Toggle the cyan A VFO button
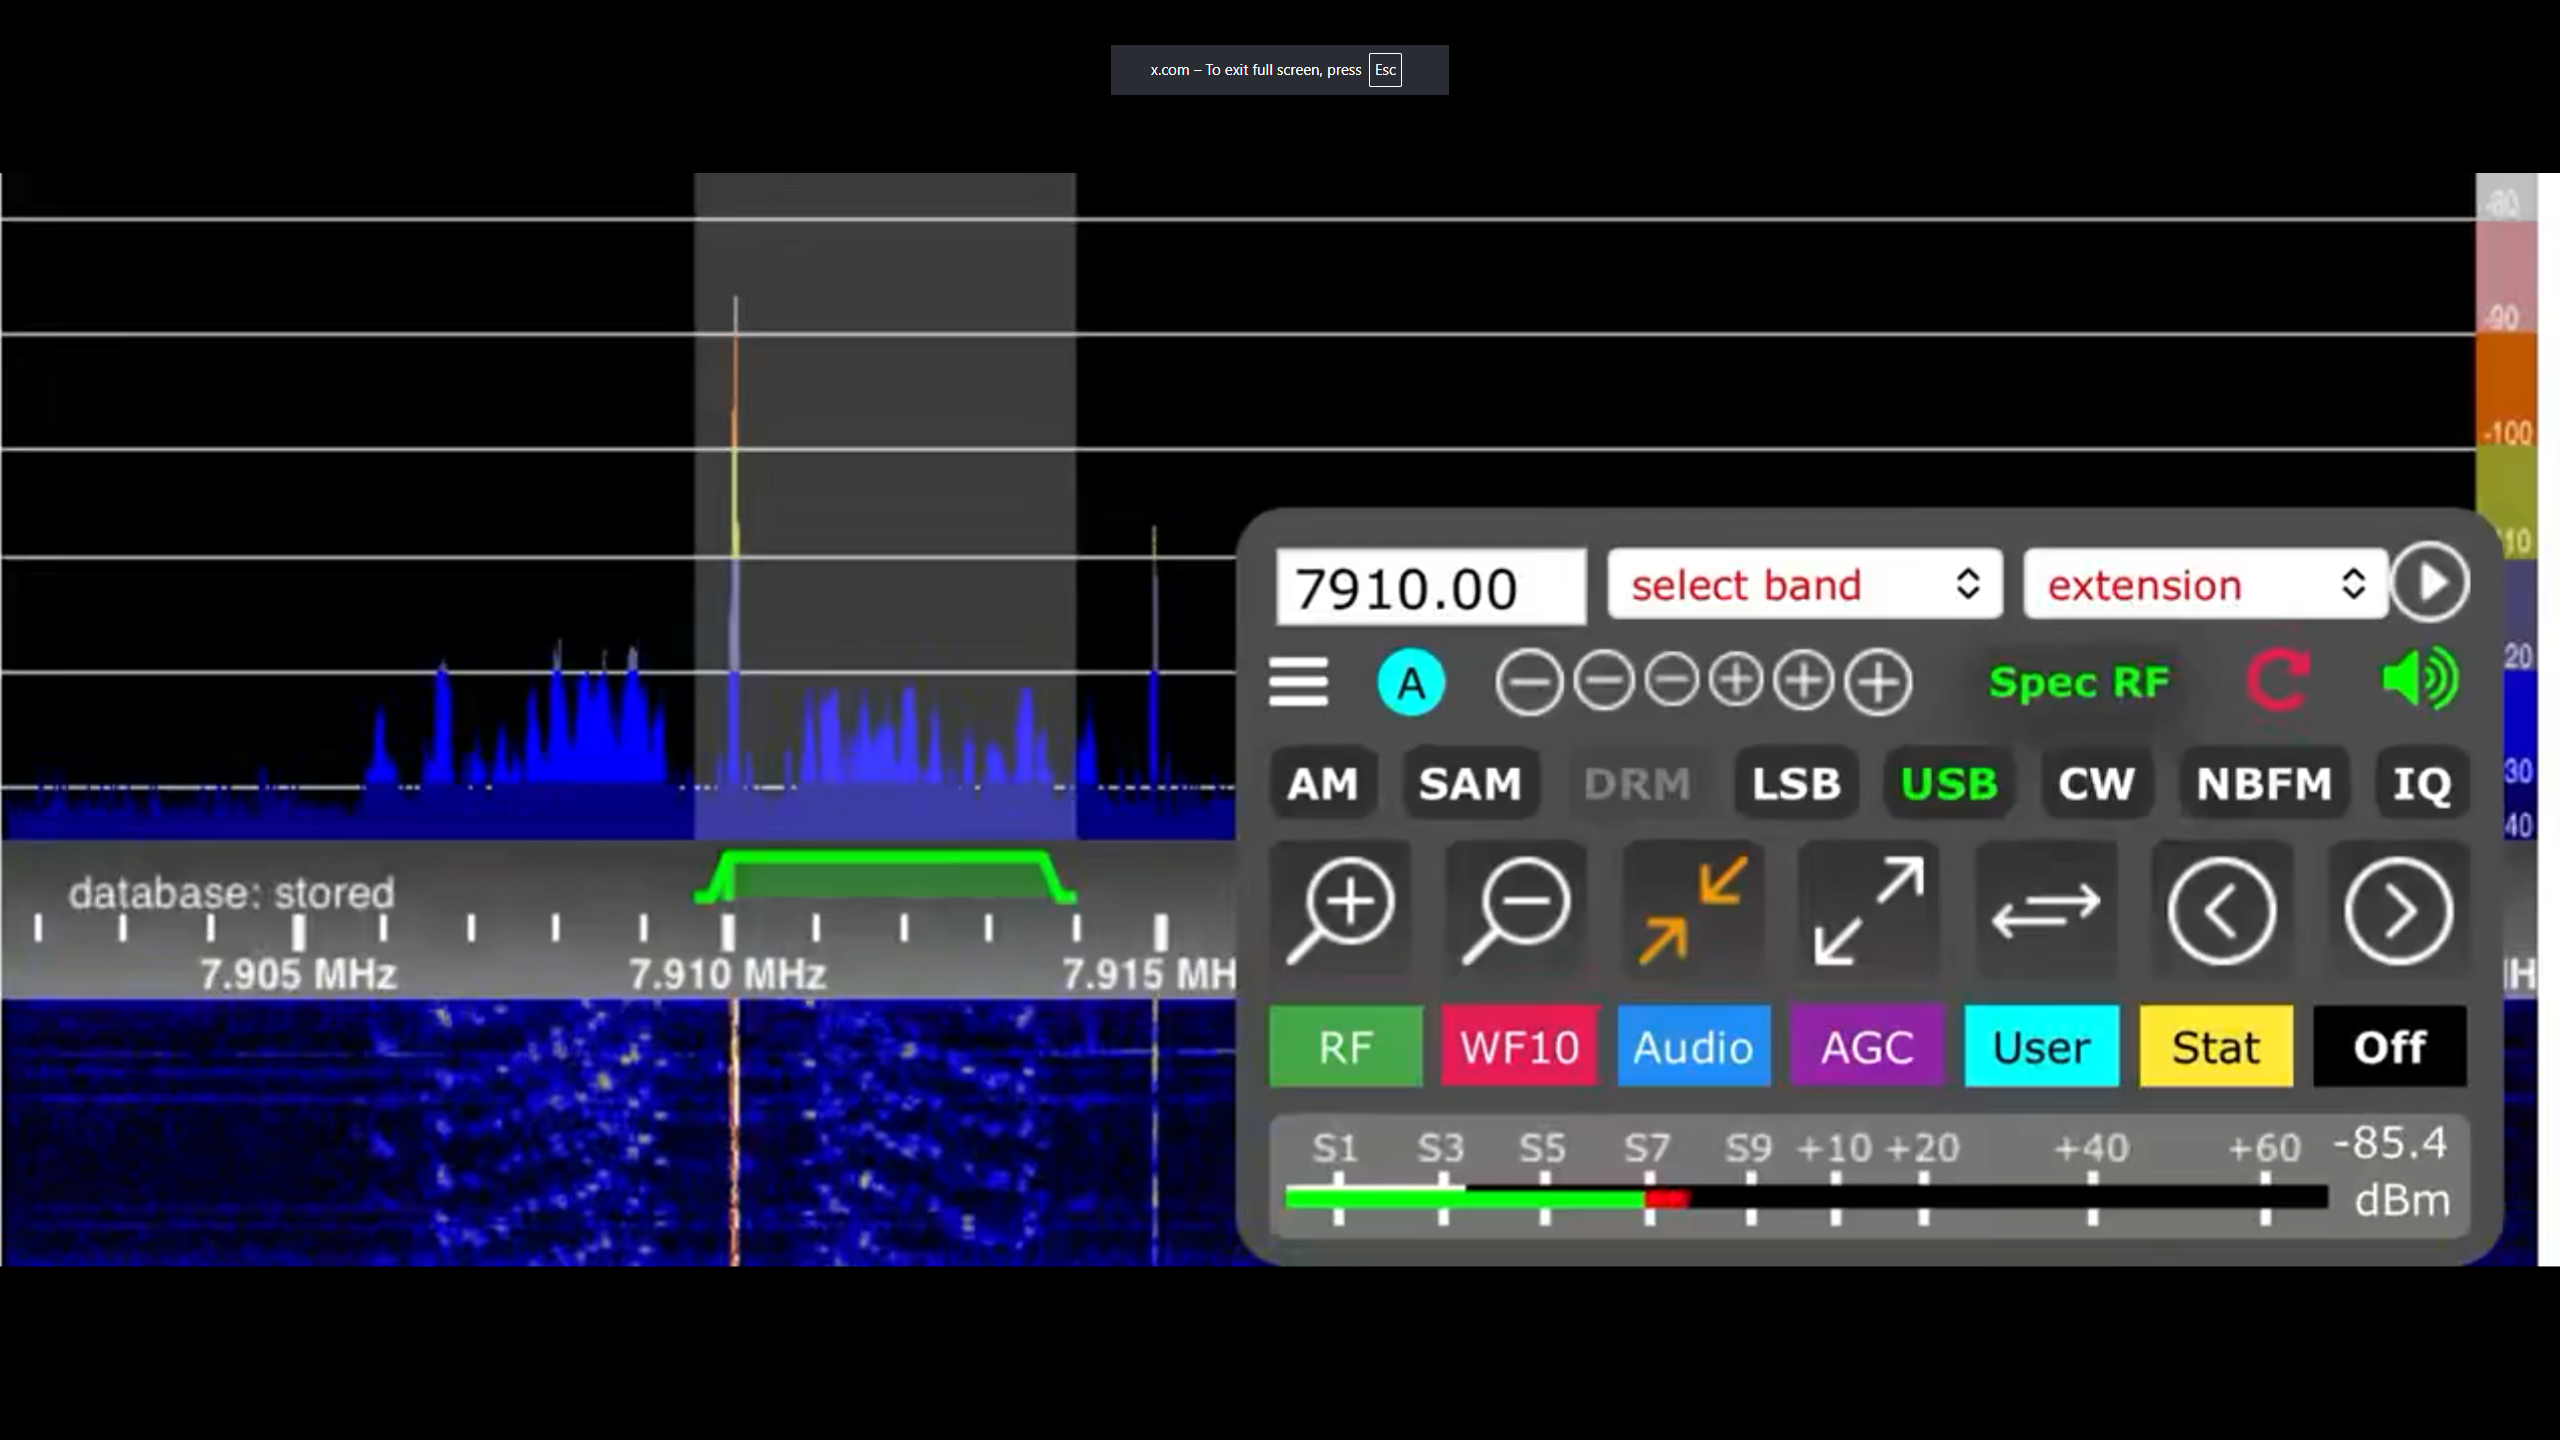Viewport: 2560px width, 1440px height. tap(1411, 683)
